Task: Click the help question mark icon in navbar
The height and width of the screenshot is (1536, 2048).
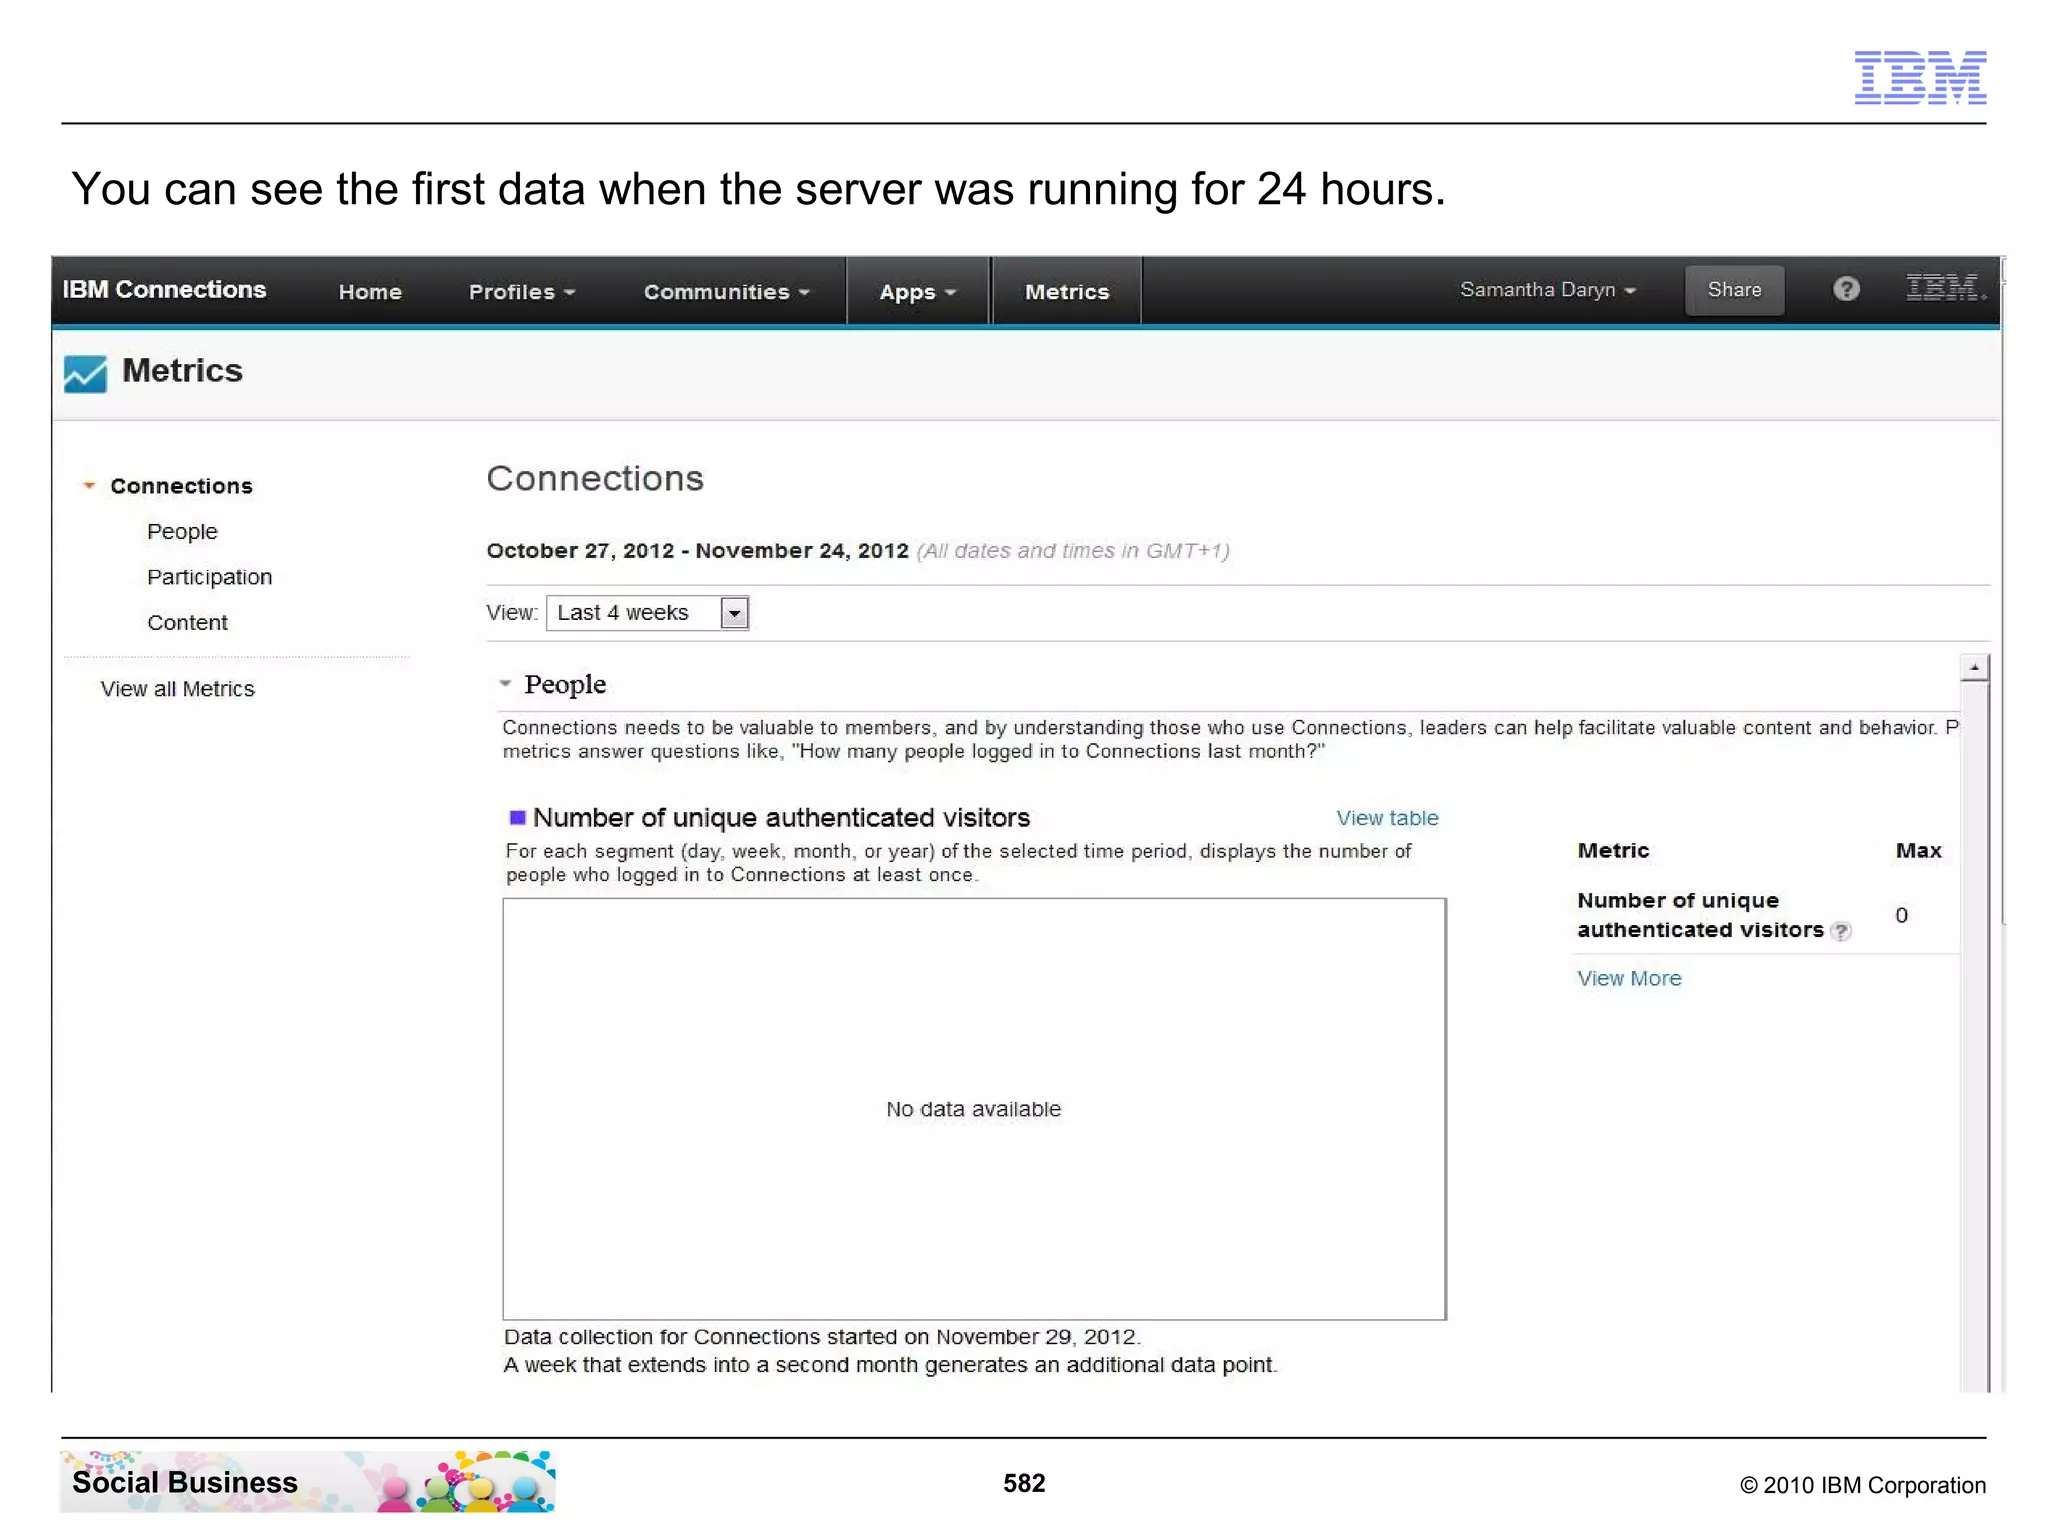Action: pyautogui.click(x=1846, y=289)
